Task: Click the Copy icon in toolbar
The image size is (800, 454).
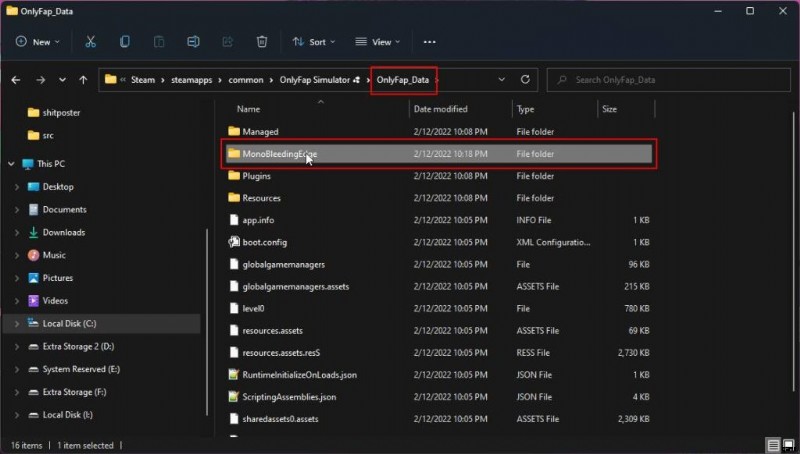Action: [x=124, y=42]
